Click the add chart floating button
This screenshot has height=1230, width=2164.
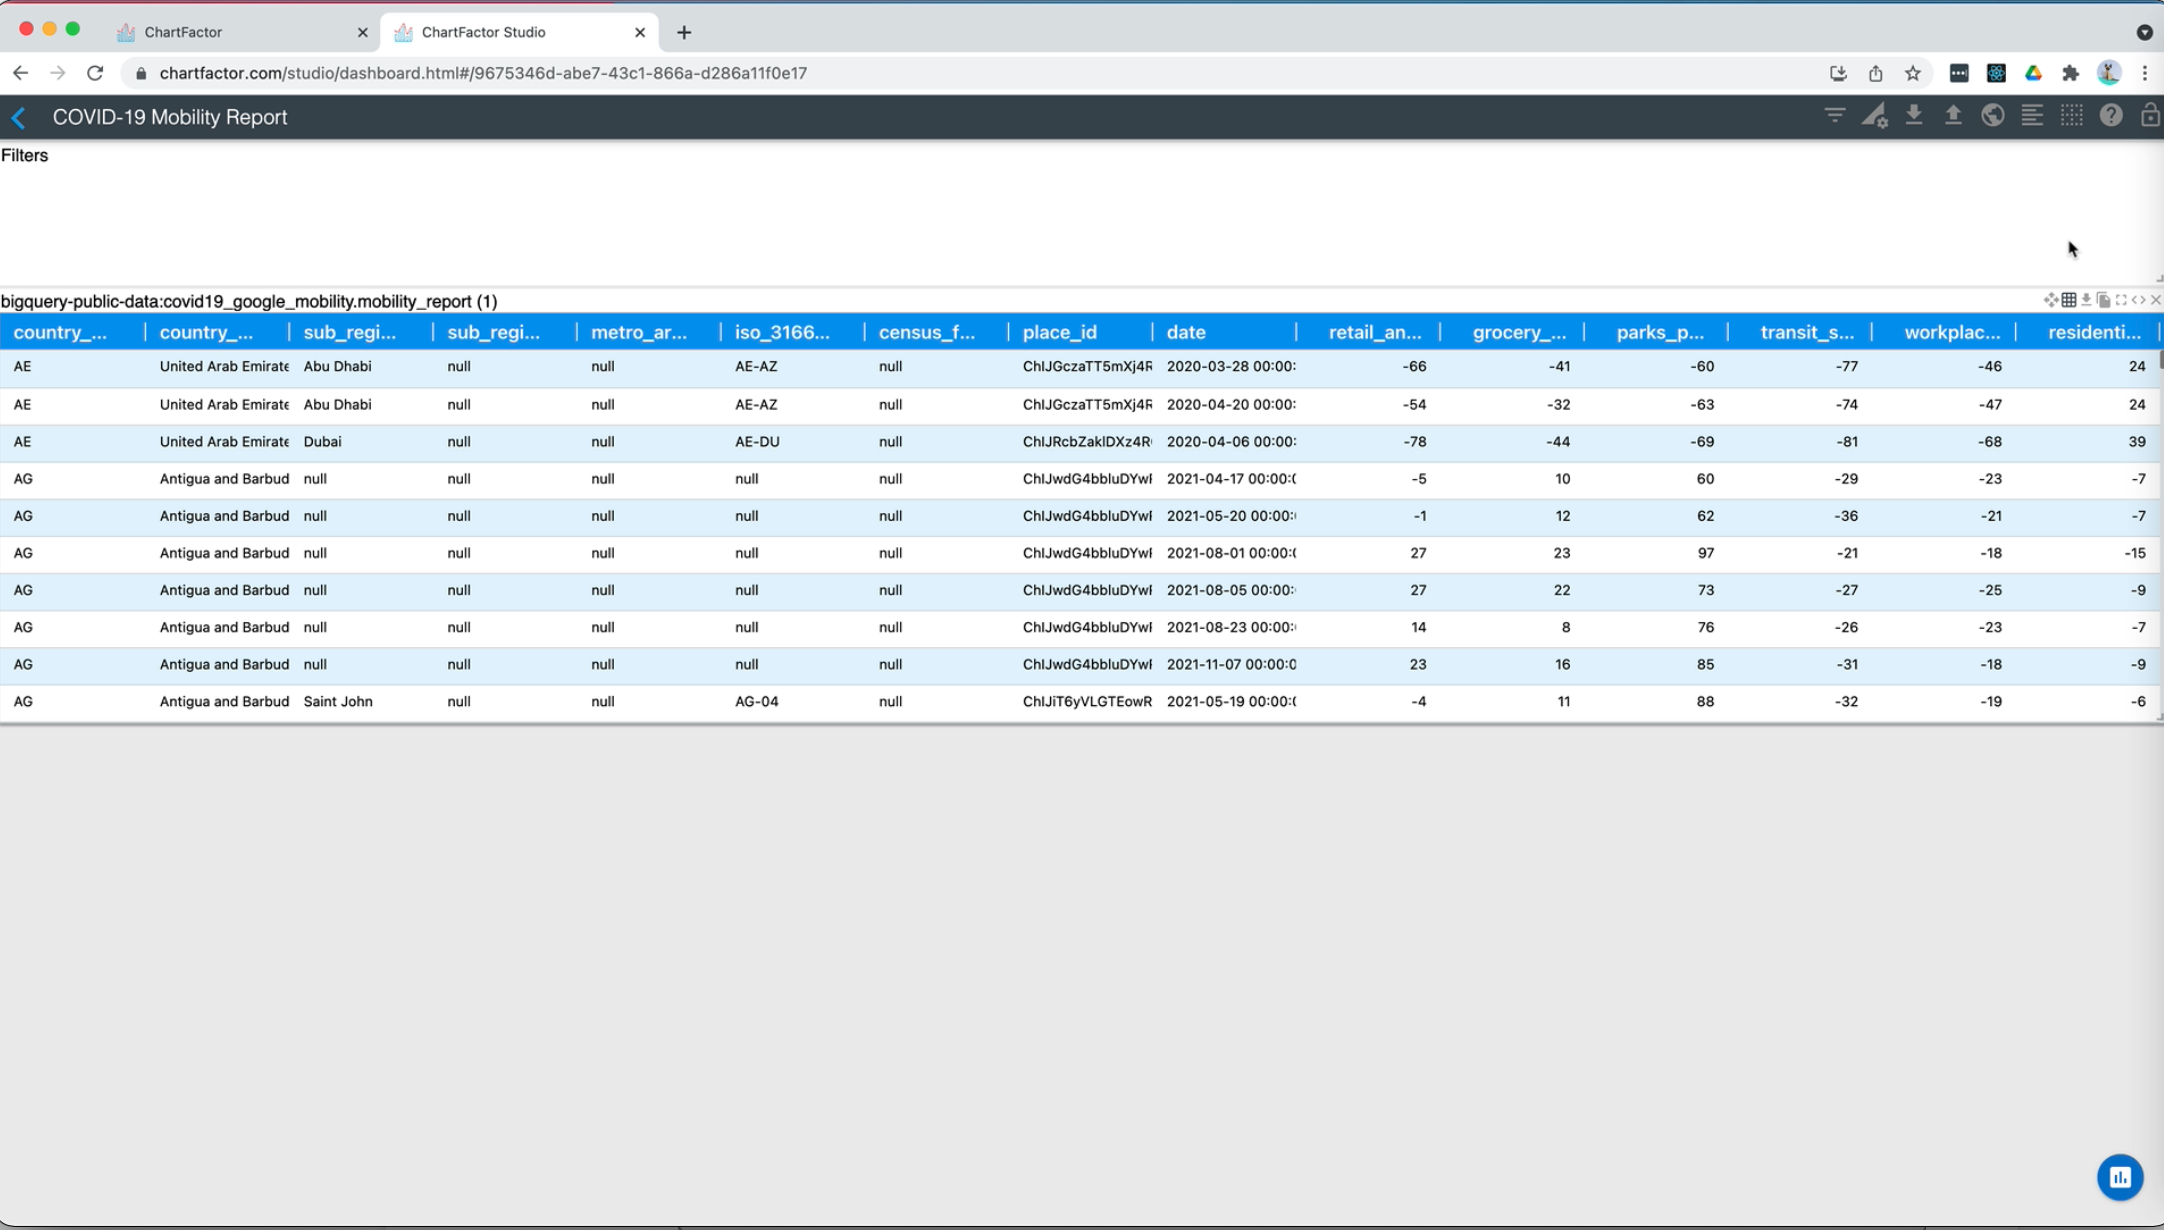[2119, 1177]
